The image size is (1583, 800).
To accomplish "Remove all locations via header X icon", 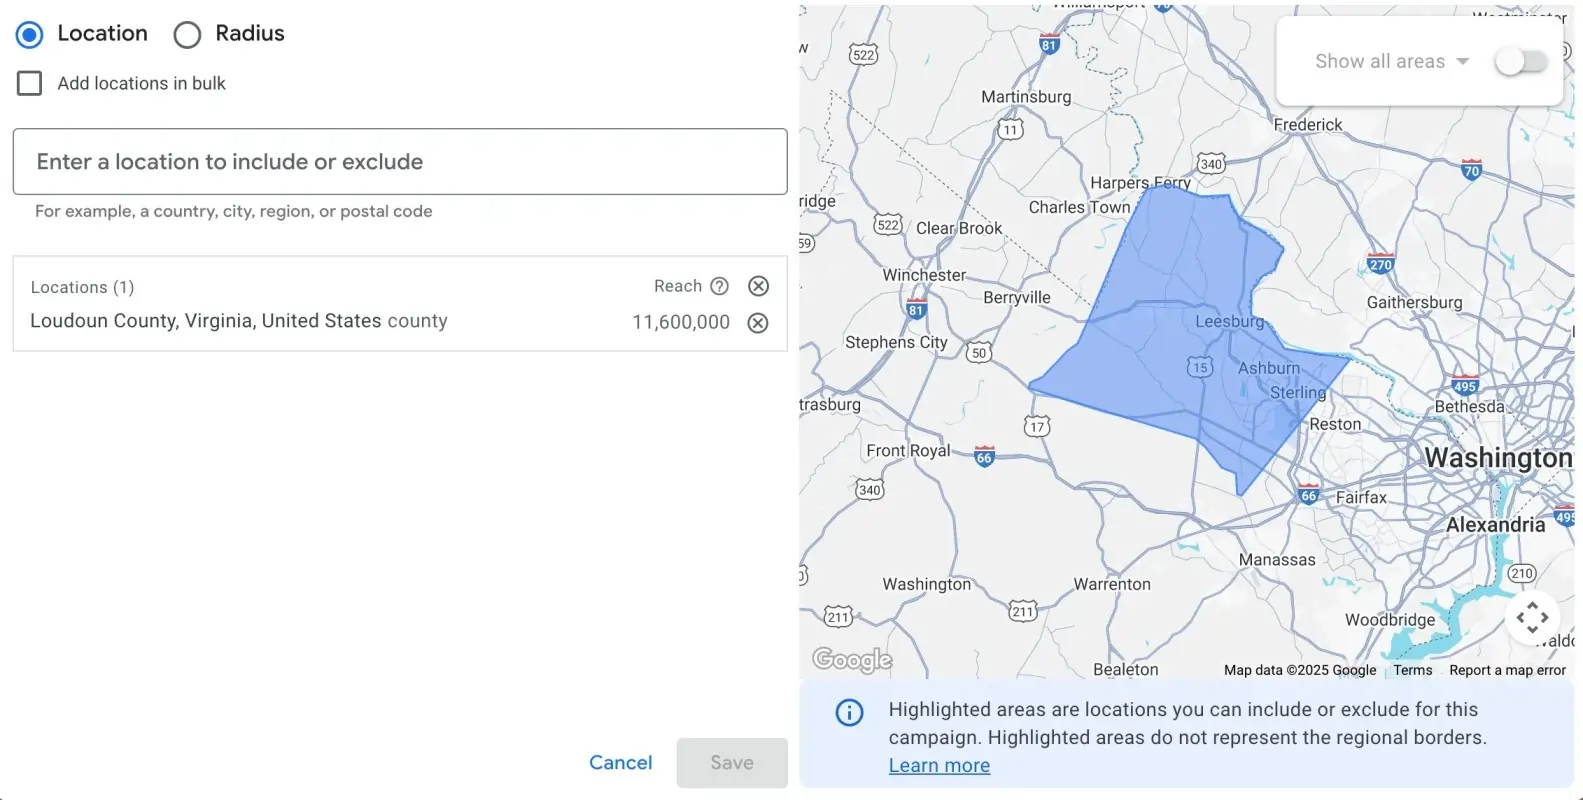I will [x=759, y=286].
